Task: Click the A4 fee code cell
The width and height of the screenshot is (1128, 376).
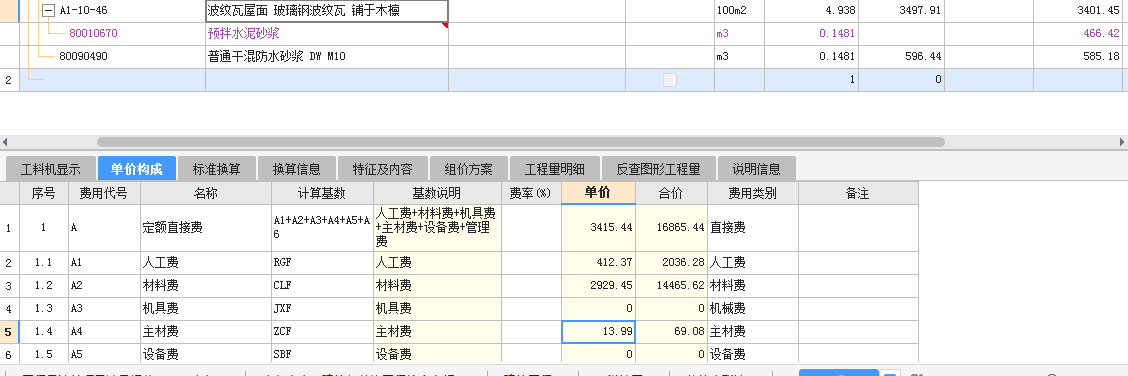Action: point(104,332)
